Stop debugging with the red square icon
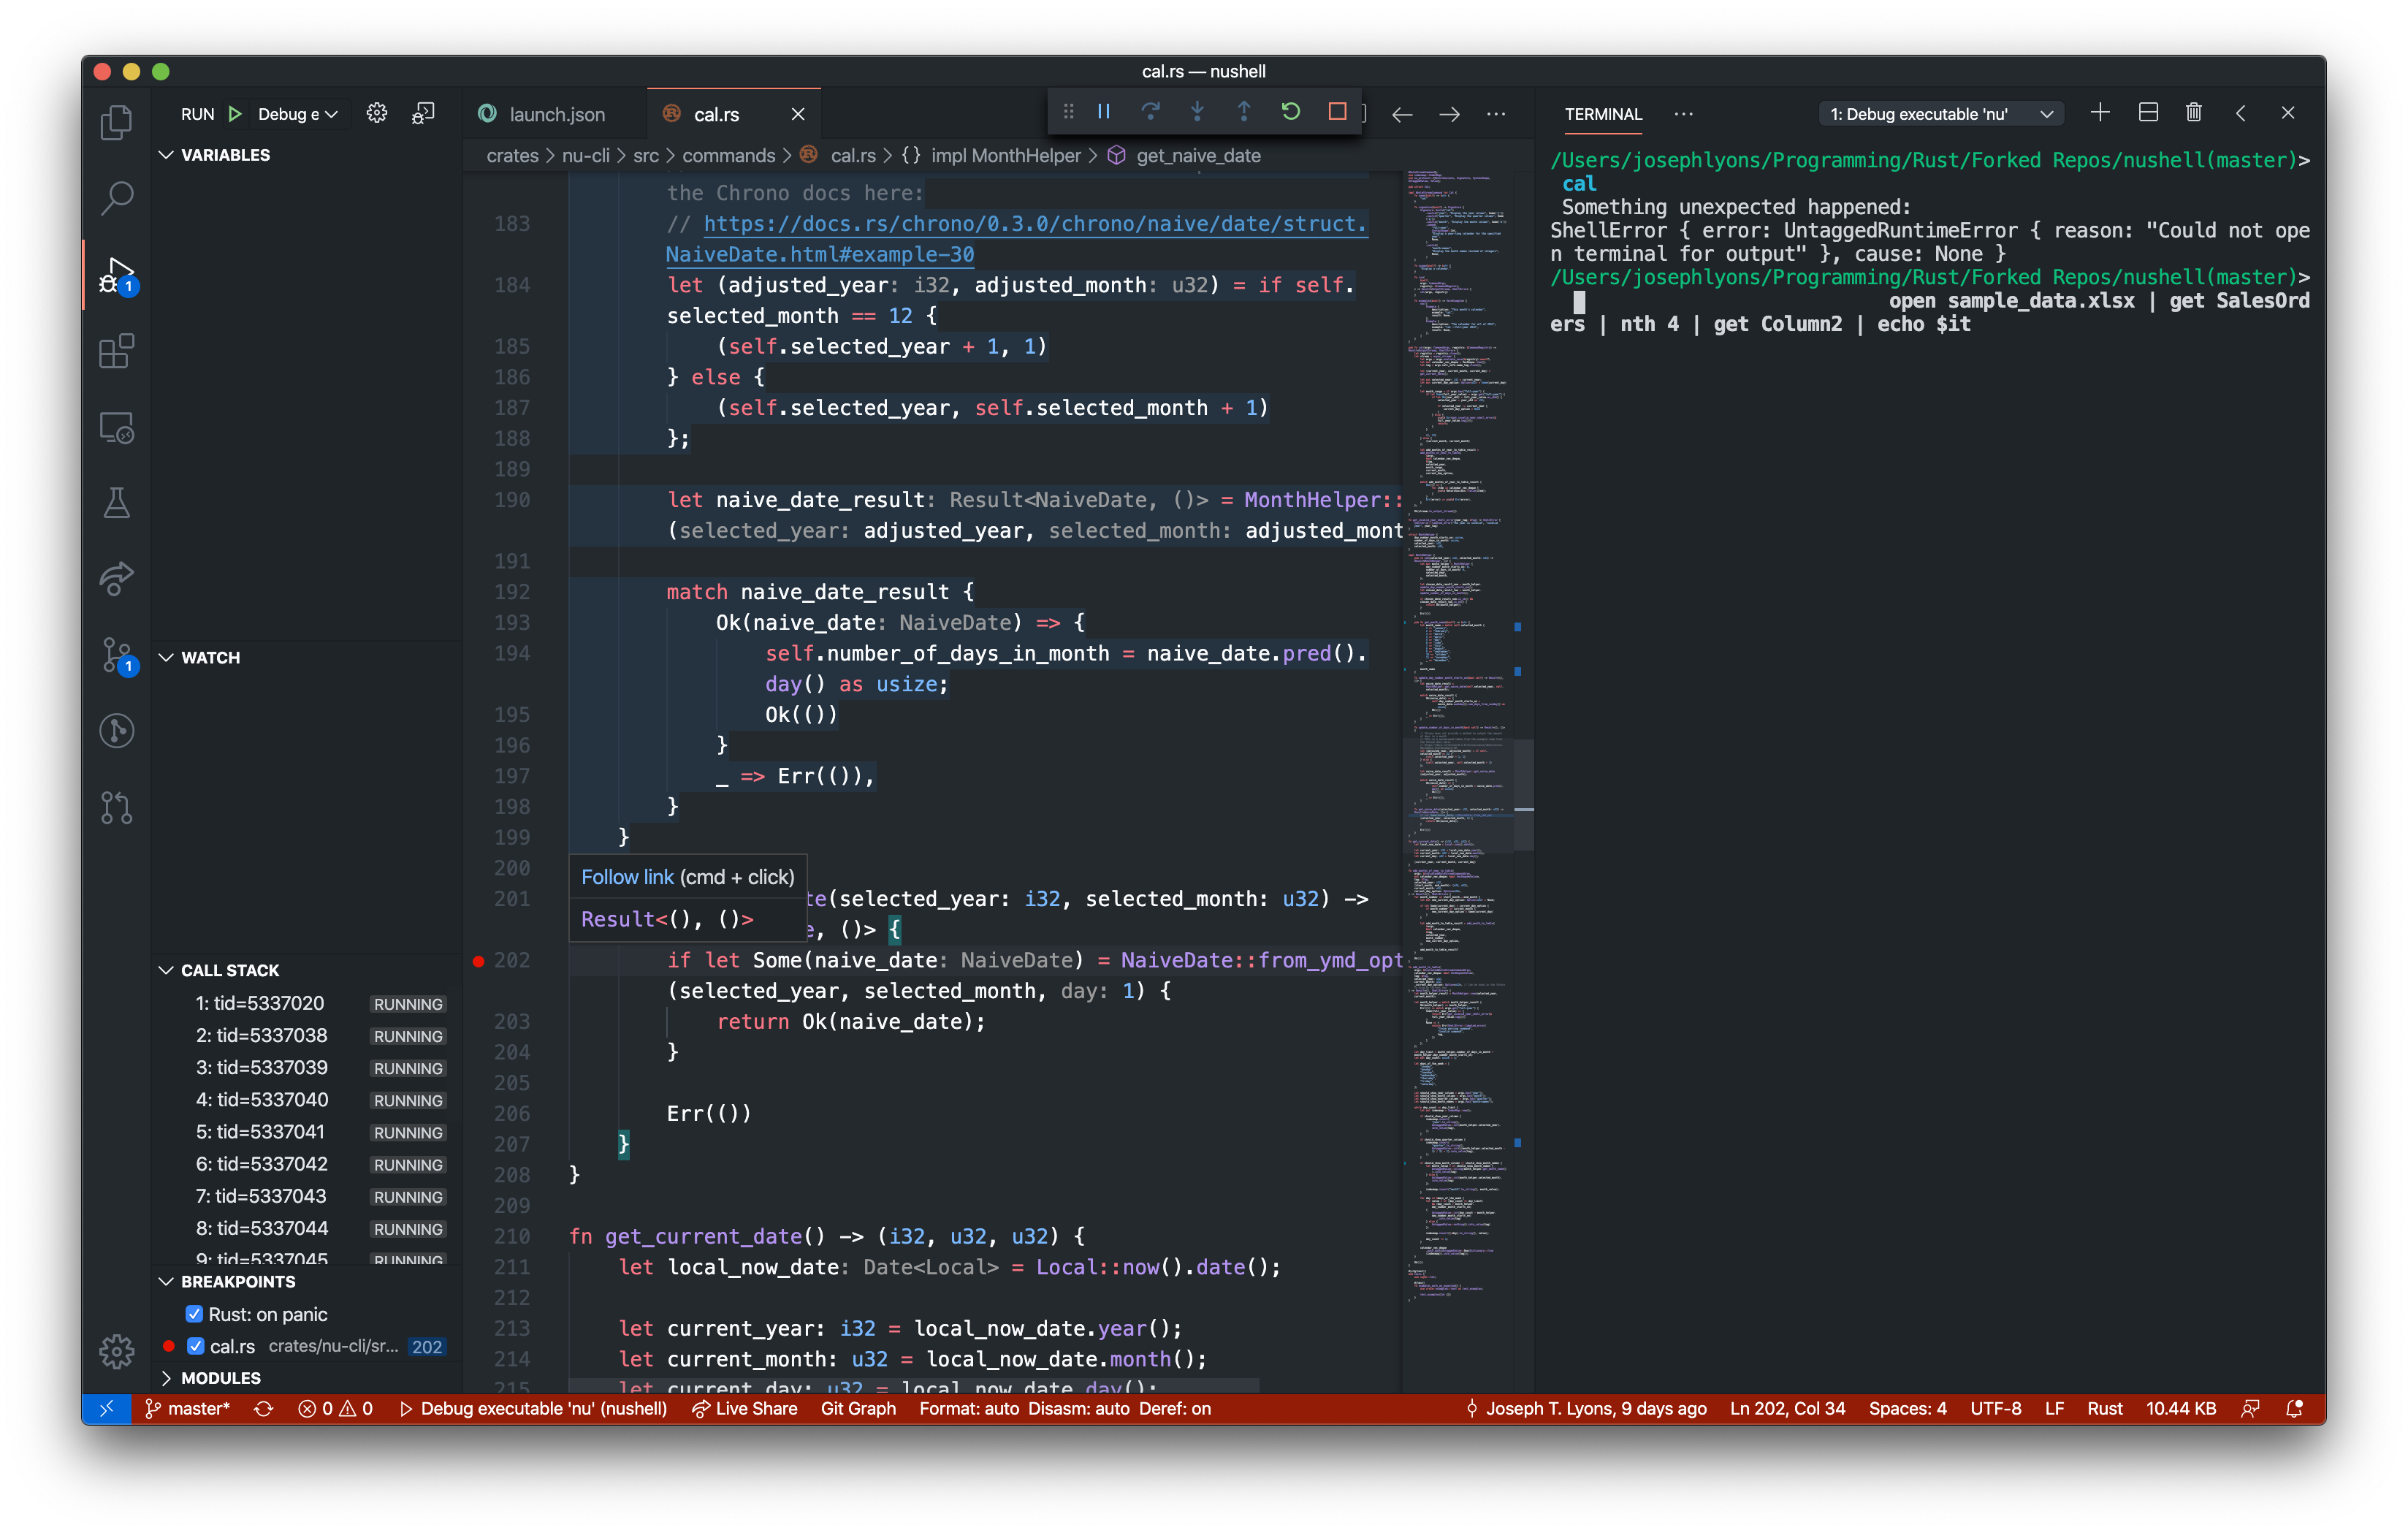This screenshot has height=1533, width=2408. pyautogui.click(x=1337, y=111)
